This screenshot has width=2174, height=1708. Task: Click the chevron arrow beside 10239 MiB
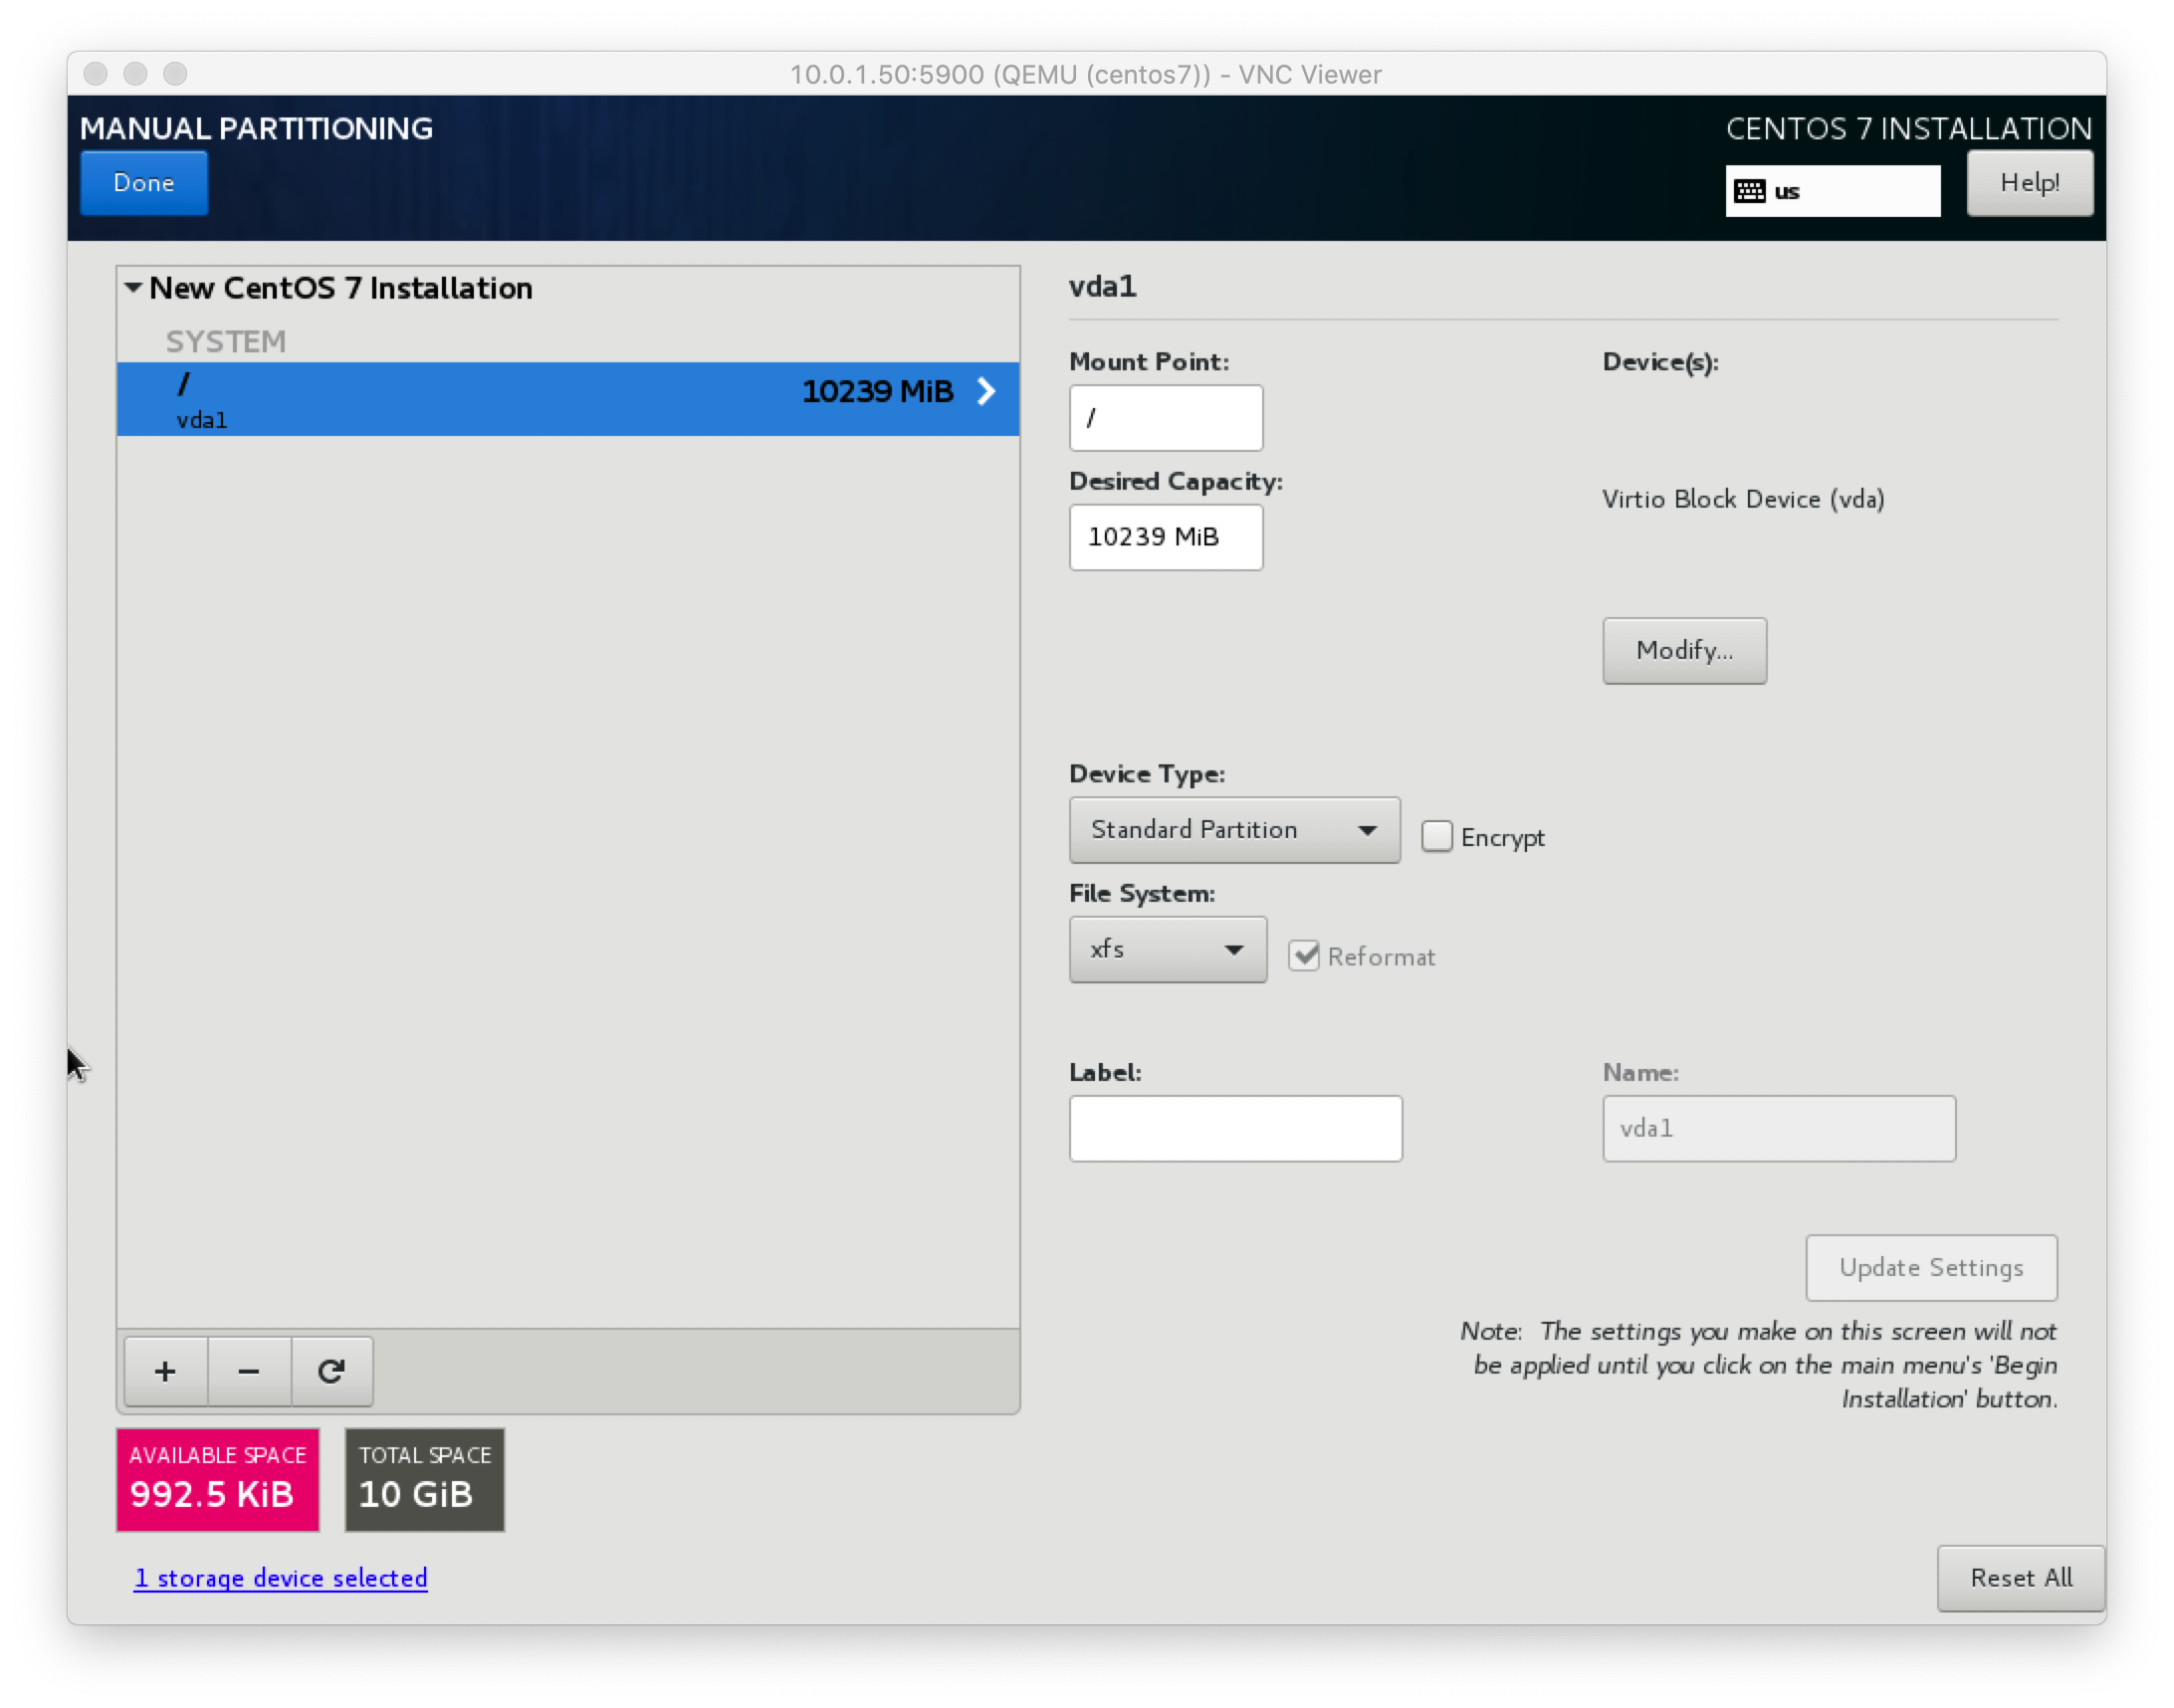pos(986,391)
